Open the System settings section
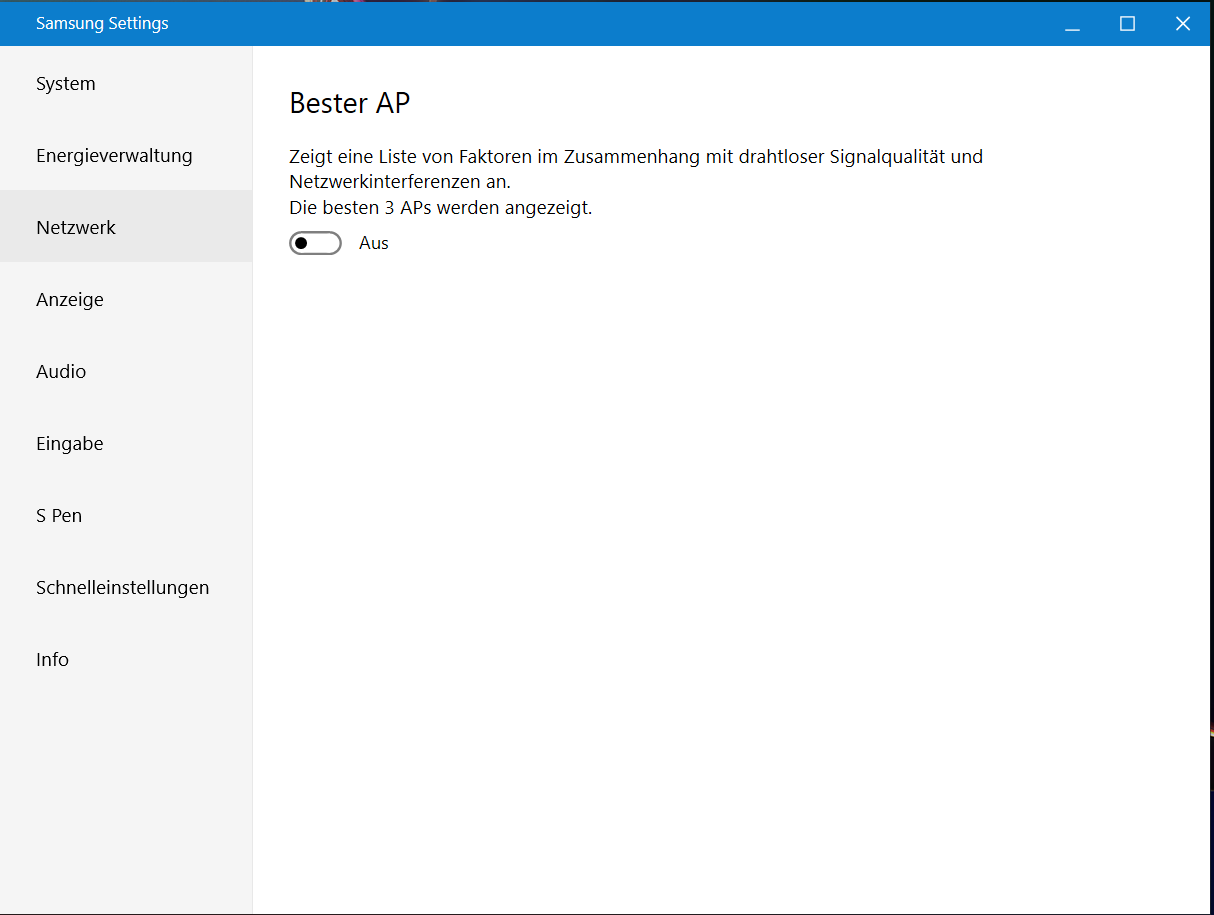Screen dimensions: 1214x915 tap(66, 84)
